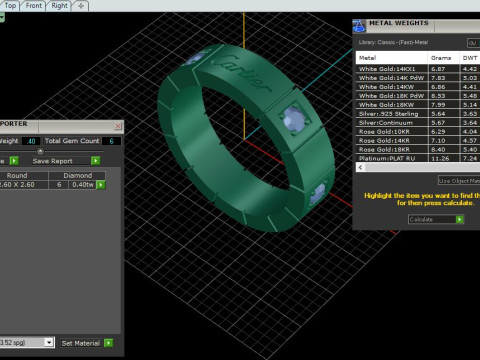Click the green arrow left of Save Report
The width and height of the screenshot is (480, 360).
coord(14,161)
